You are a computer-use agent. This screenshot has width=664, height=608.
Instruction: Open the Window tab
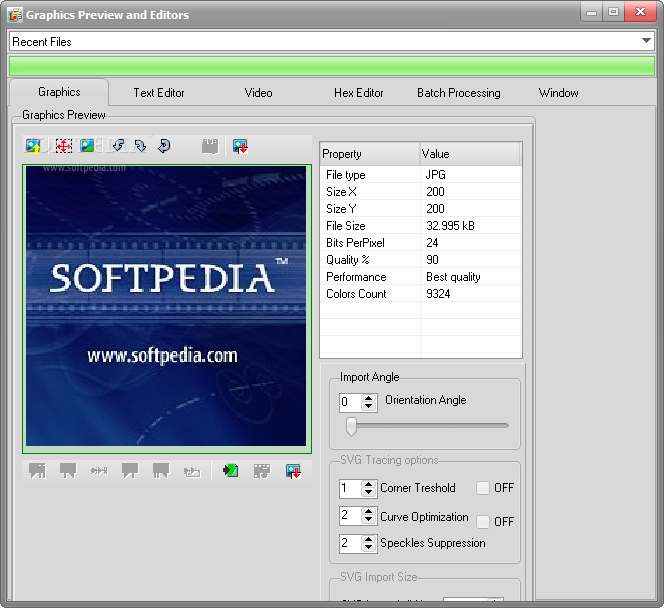pos(558,93)
